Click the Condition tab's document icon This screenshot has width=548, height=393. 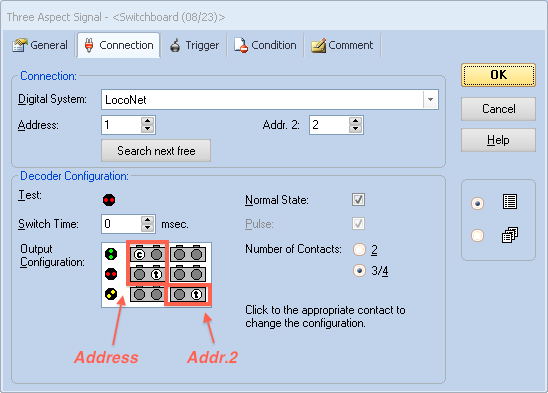click(x=241, y=45)
